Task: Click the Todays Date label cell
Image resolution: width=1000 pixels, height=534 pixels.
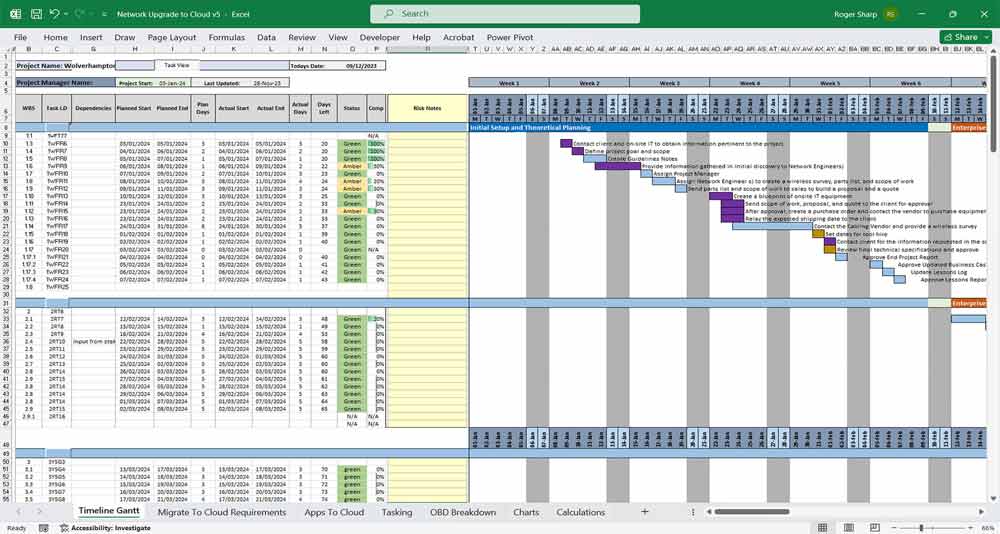Action: (308, 66)
